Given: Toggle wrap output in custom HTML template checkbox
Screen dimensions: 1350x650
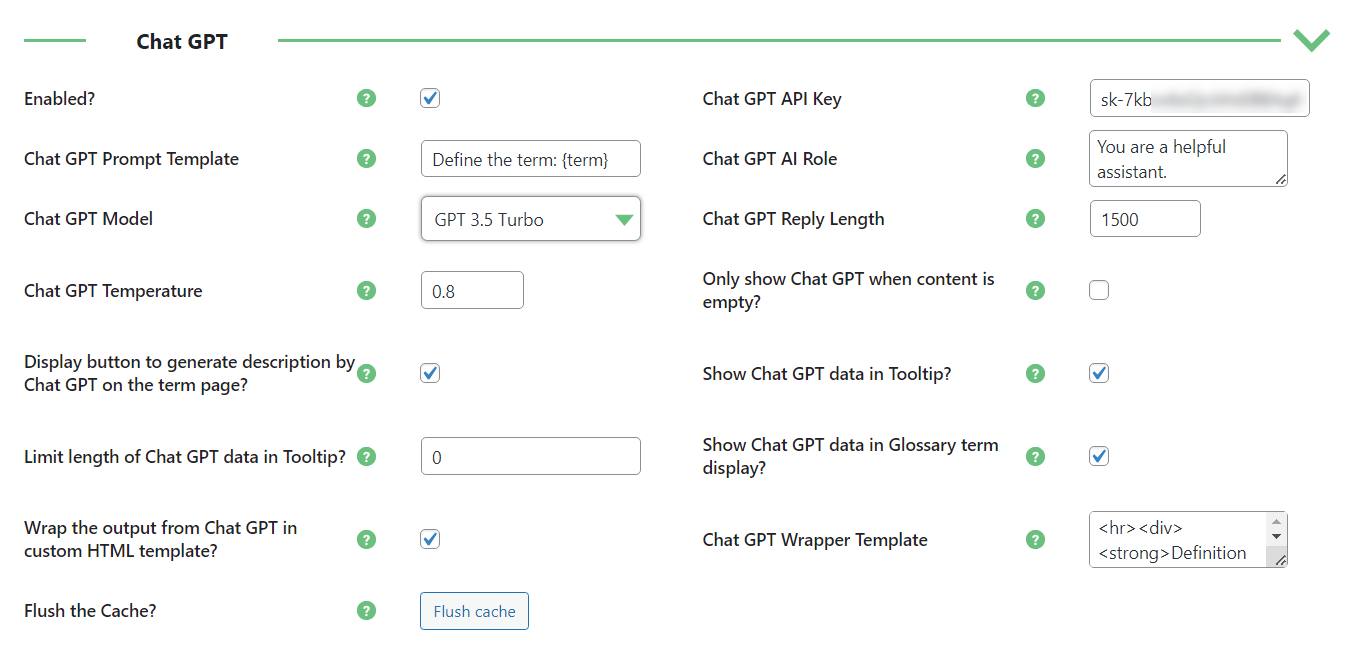Looking at the screenshot, I should [430, 539].
